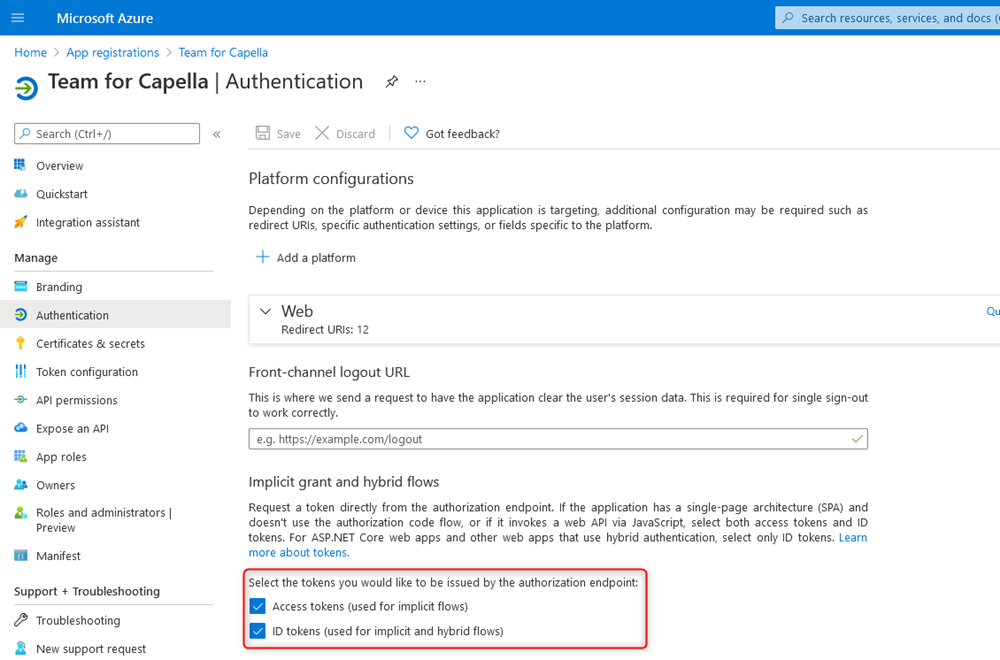The image size is (1000, 660).
Task: Collapse the Web platform configuration
Action: pyautogui.click(x=266, y=311)
